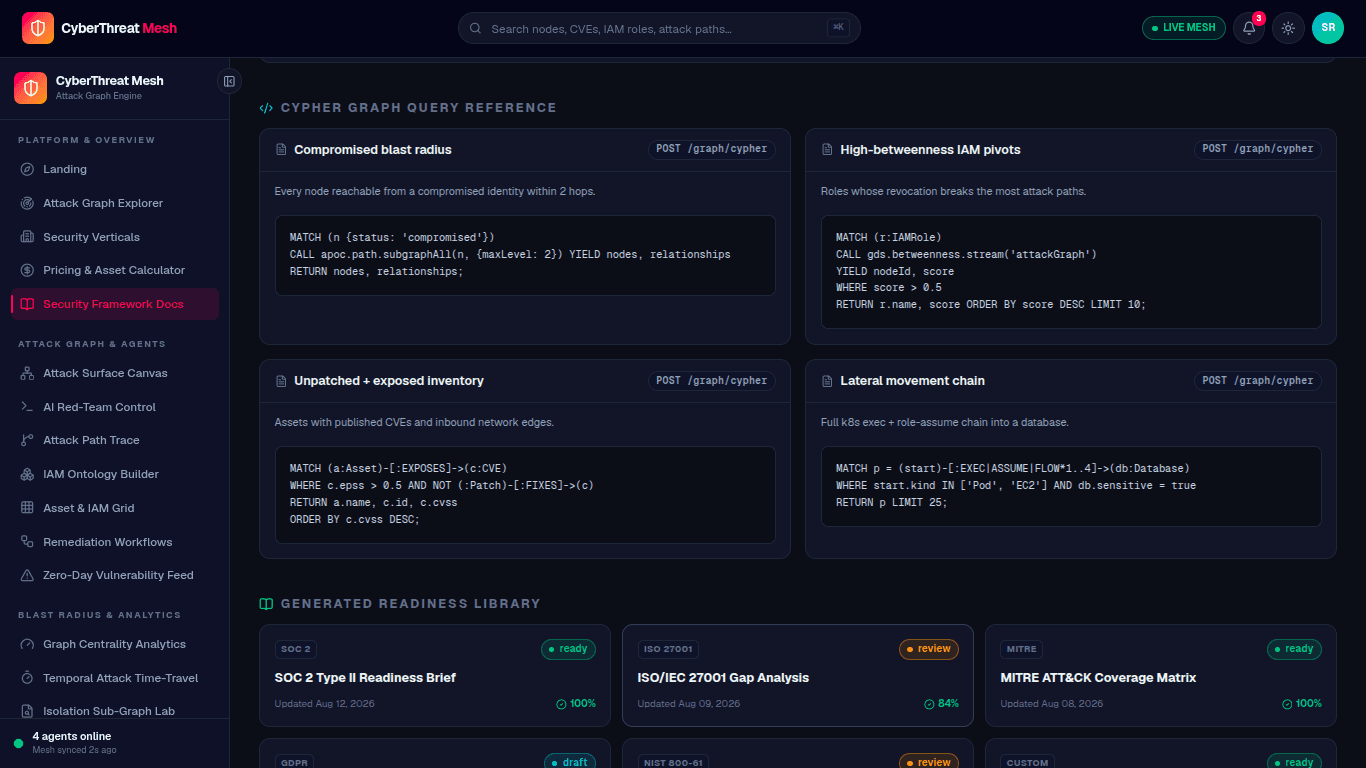Click the Lateral movement chain query code block

1071,486
